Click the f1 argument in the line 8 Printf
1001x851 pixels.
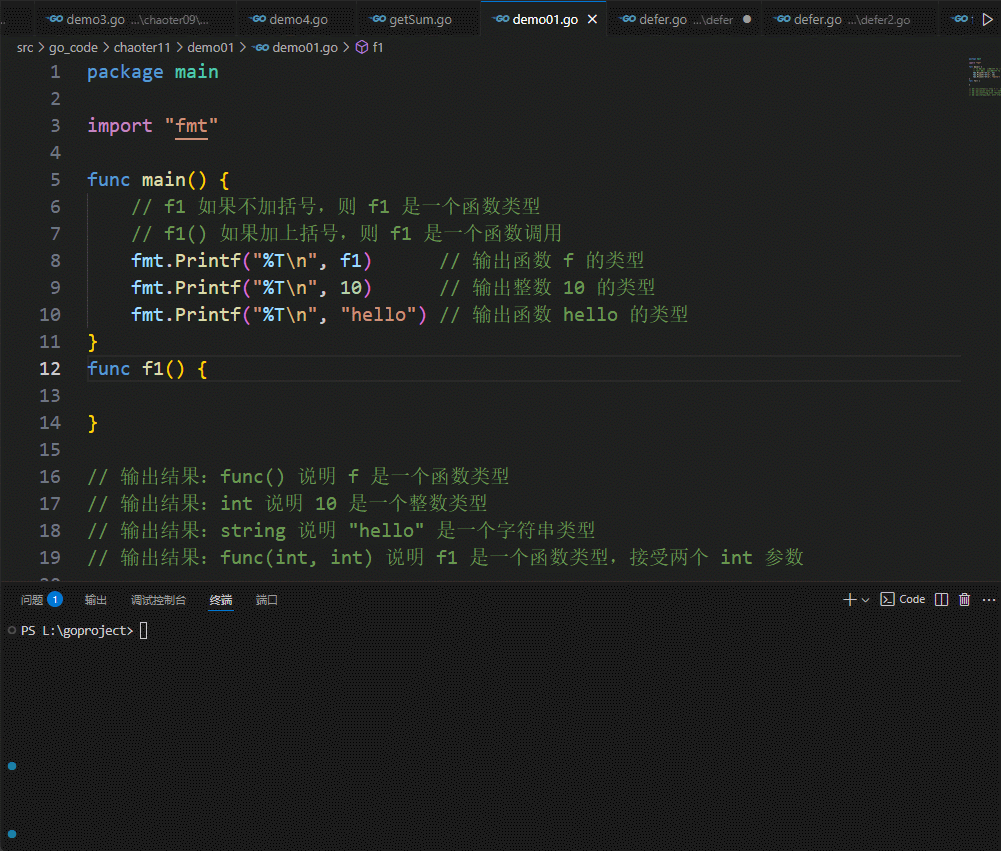click(350, 261)
